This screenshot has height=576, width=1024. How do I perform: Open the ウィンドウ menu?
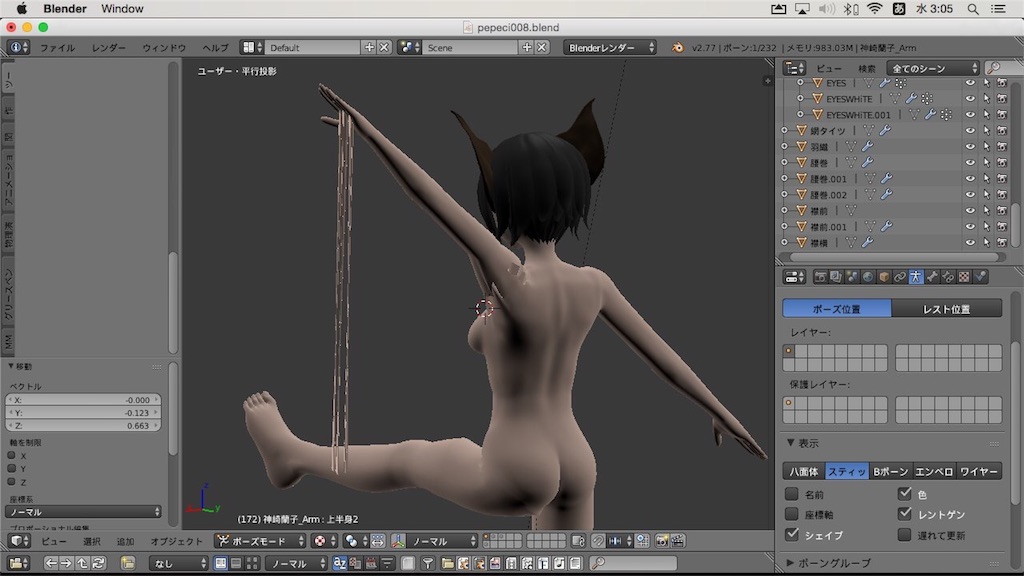pyautogui.click(x=164, y=48)
